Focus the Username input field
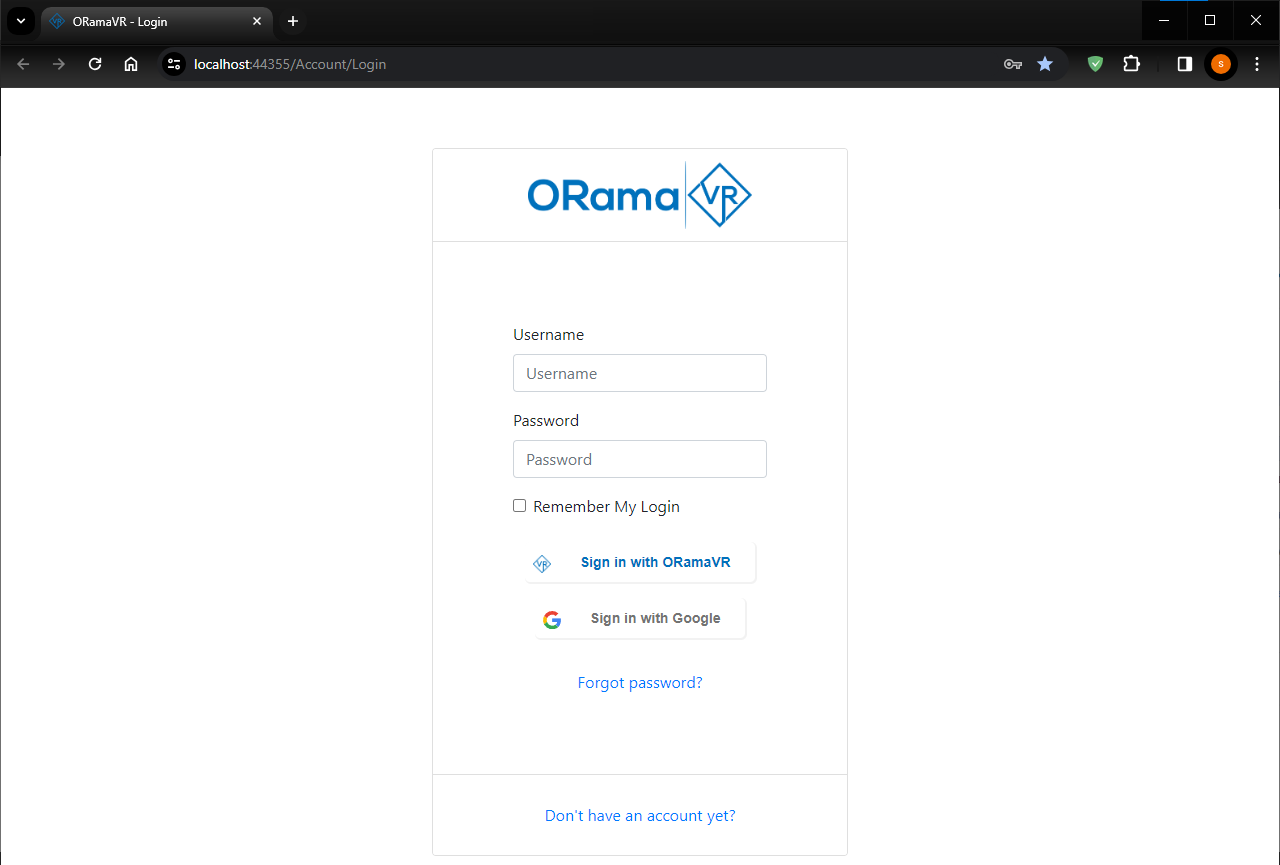Image resolution: width=1280 pixels, height=865 pixels. point(640,373)
